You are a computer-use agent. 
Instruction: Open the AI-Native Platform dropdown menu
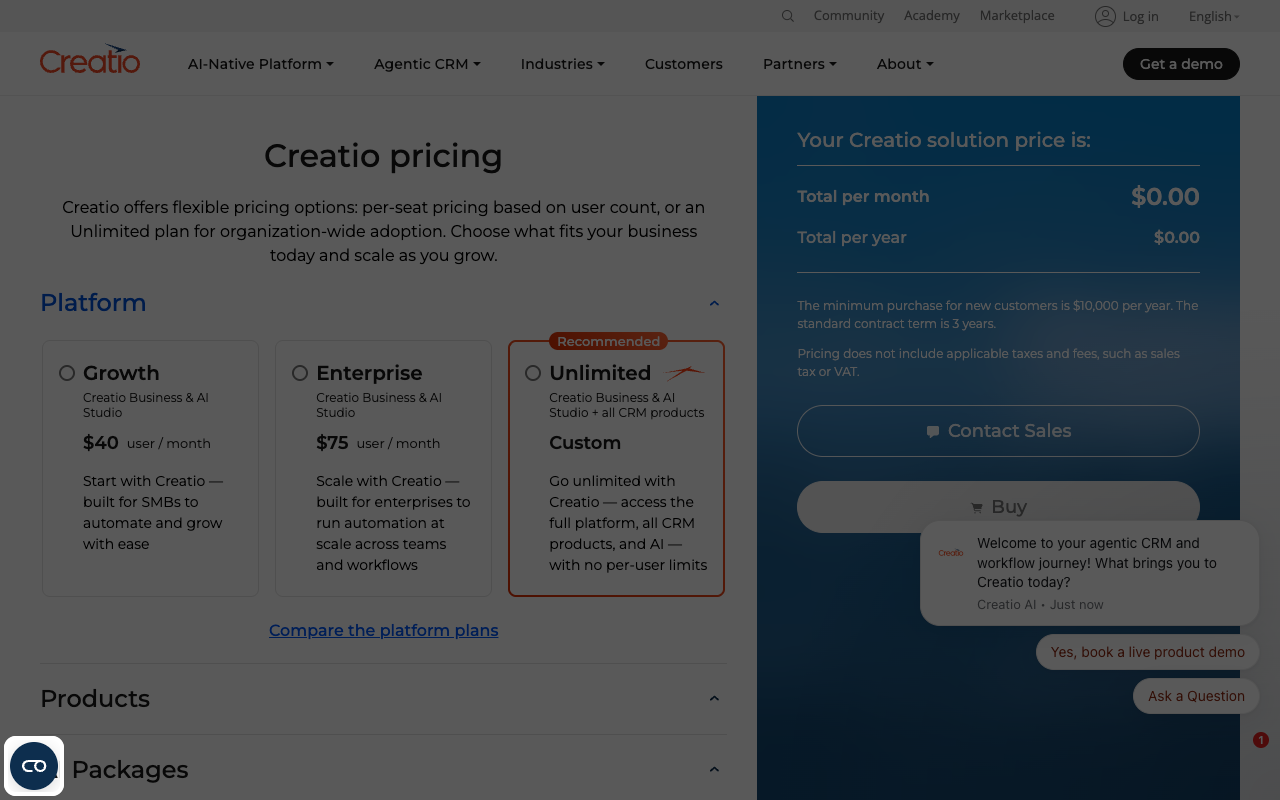(x=261, y=64)
